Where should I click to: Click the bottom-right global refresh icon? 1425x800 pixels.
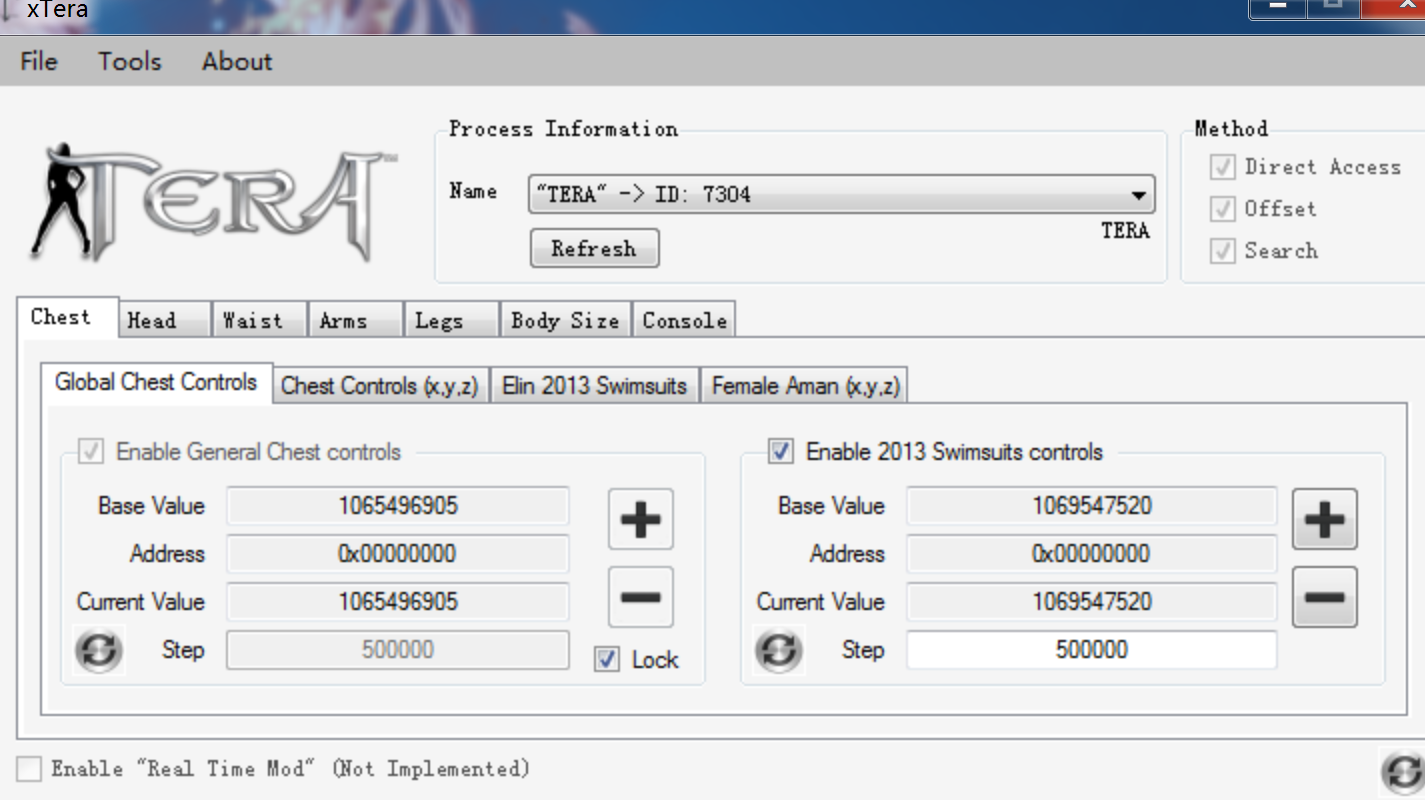[x=1402, y=772]
